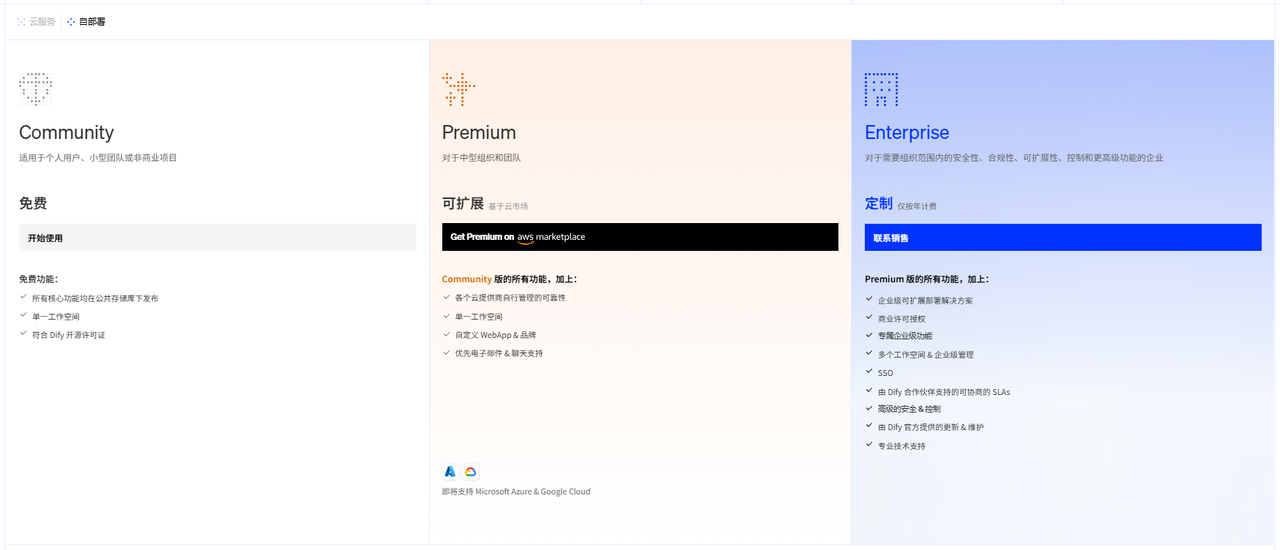Screen dimensions: 1280x550
Task: Click the Community plan dotted icon
Action: pos(35,89)
